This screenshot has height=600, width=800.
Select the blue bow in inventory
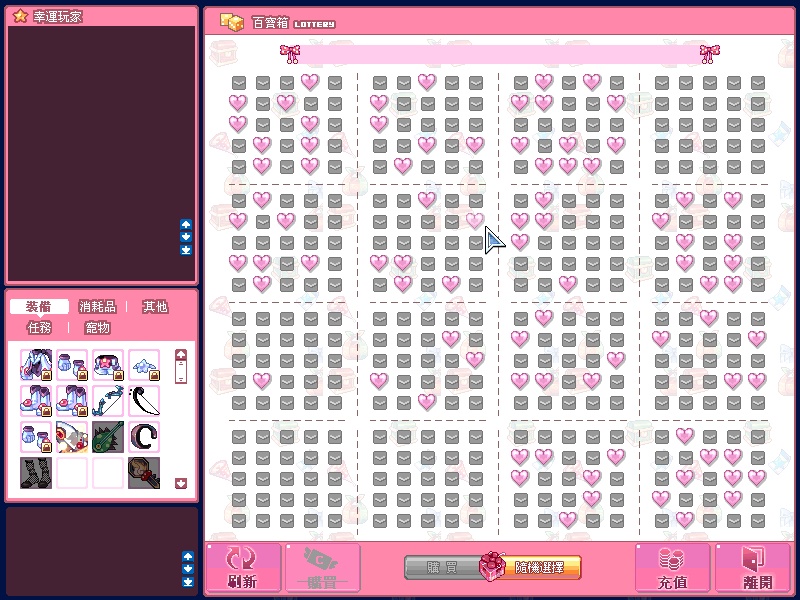[108, 402]
